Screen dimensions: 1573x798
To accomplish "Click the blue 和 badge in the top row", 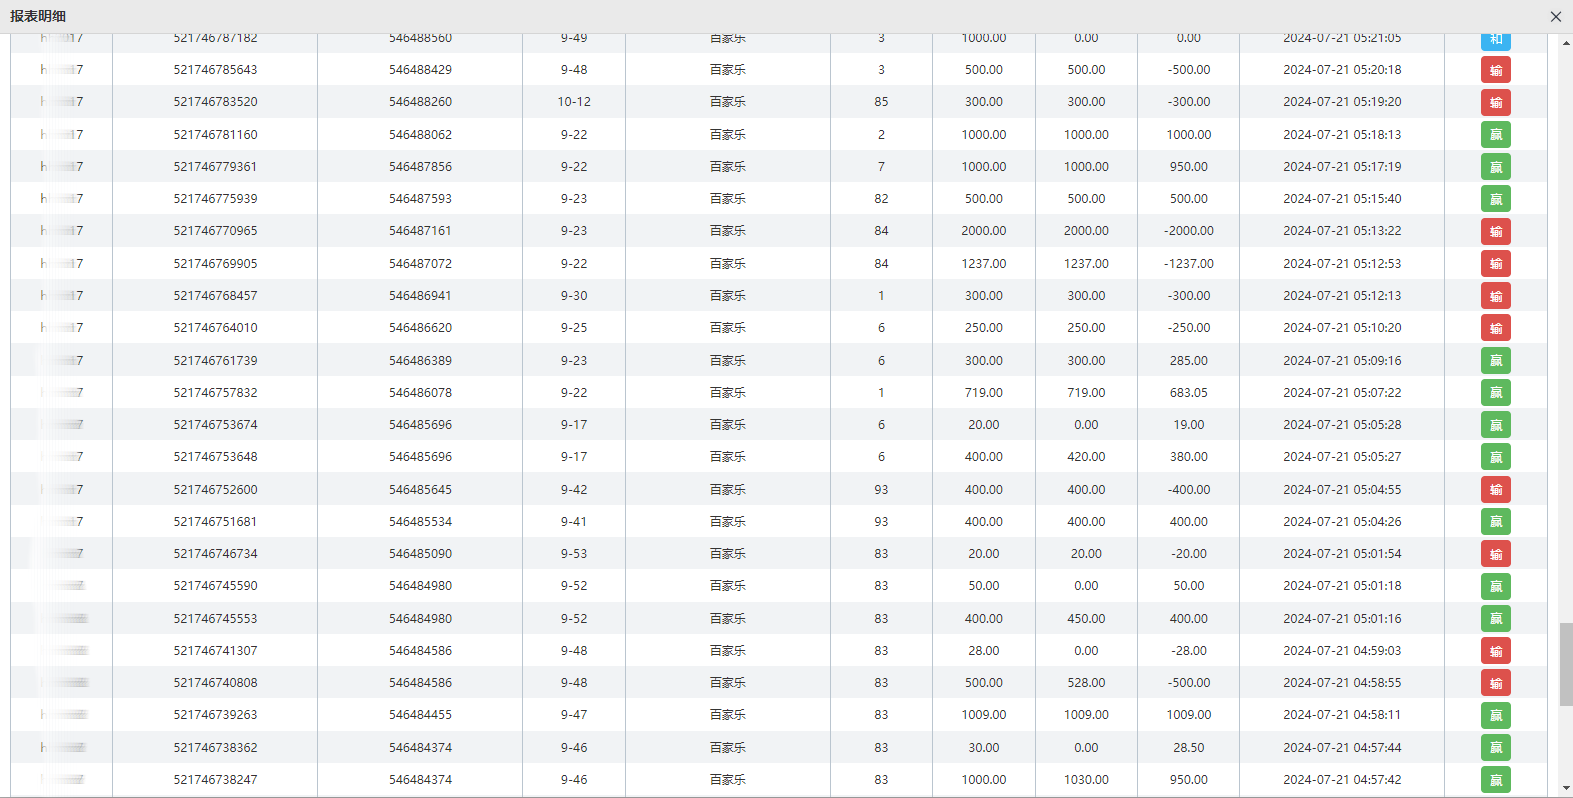I will pyautogui.click(x=1495, y=40).
